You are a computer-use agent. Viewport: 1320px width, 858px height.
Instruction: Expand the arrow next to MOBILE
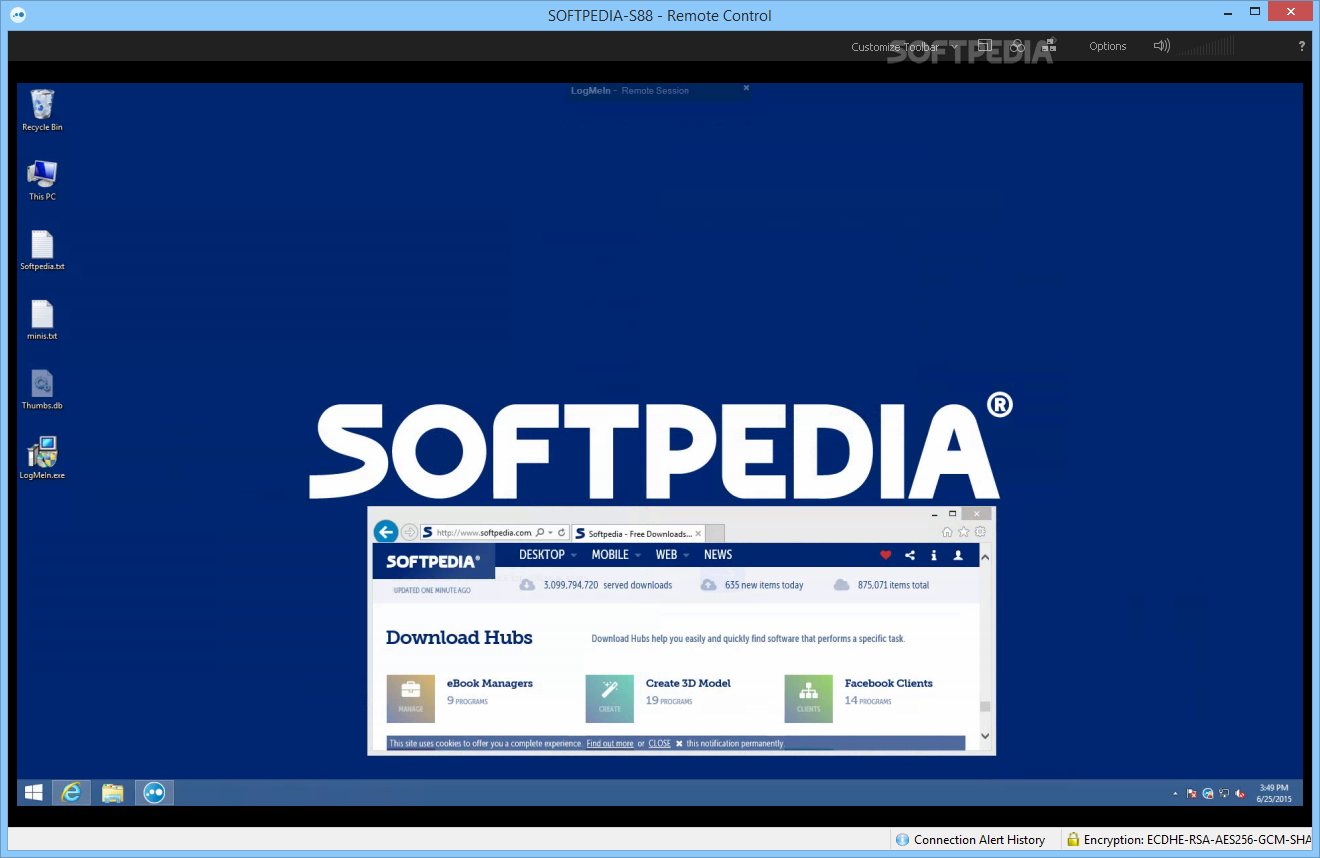(x=638, y=556)
